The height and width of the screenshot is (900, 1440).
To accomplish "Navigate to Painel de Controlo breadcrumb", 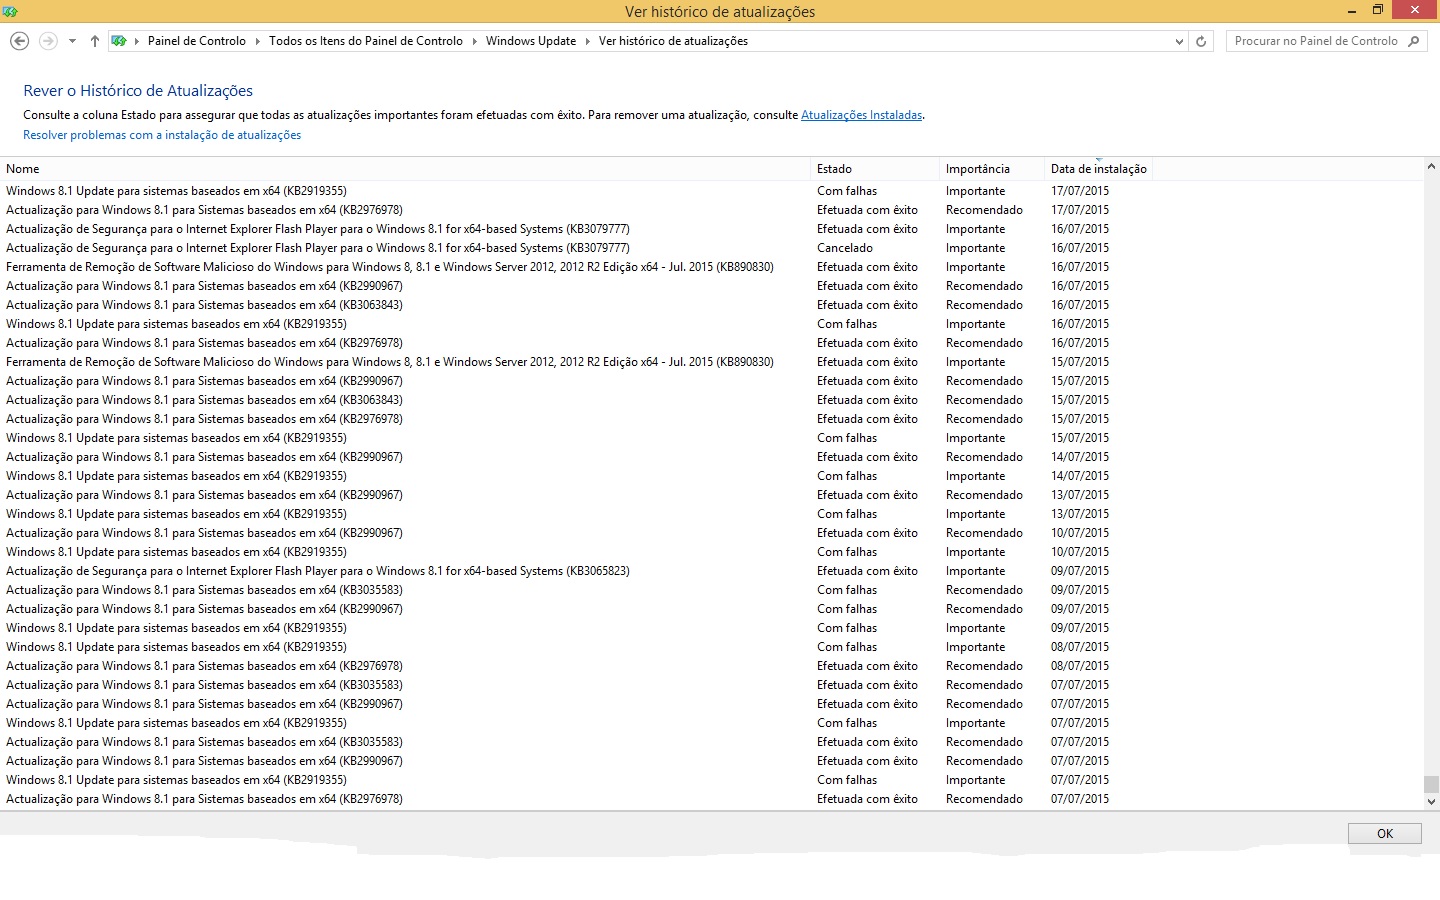I will pyautogui.click(x=196, y=41).
